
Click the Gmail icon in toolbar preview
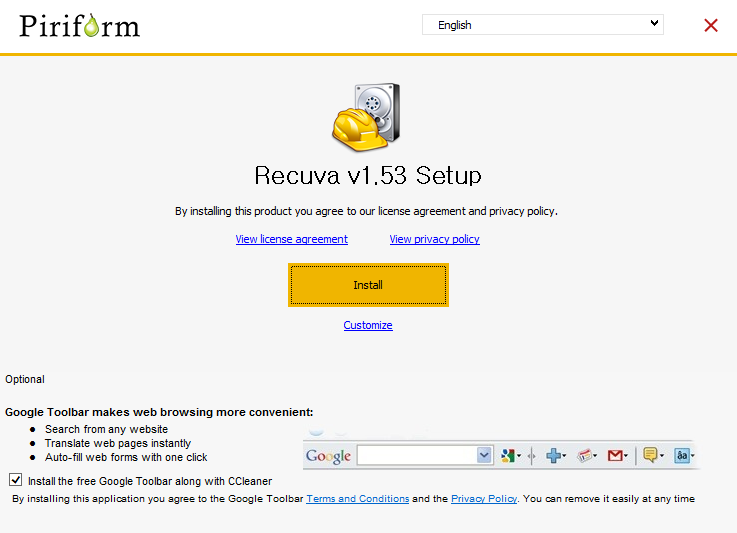(x=615, y=455)
